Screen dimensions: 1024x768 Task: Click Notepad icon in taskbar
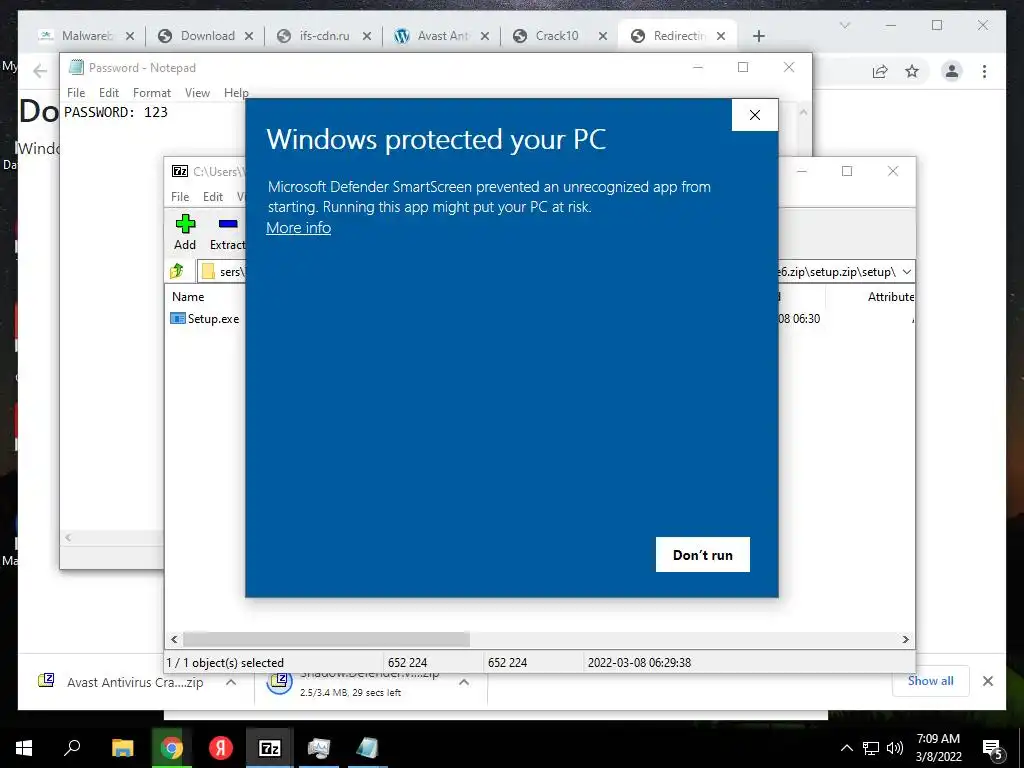tap(367, 748)
